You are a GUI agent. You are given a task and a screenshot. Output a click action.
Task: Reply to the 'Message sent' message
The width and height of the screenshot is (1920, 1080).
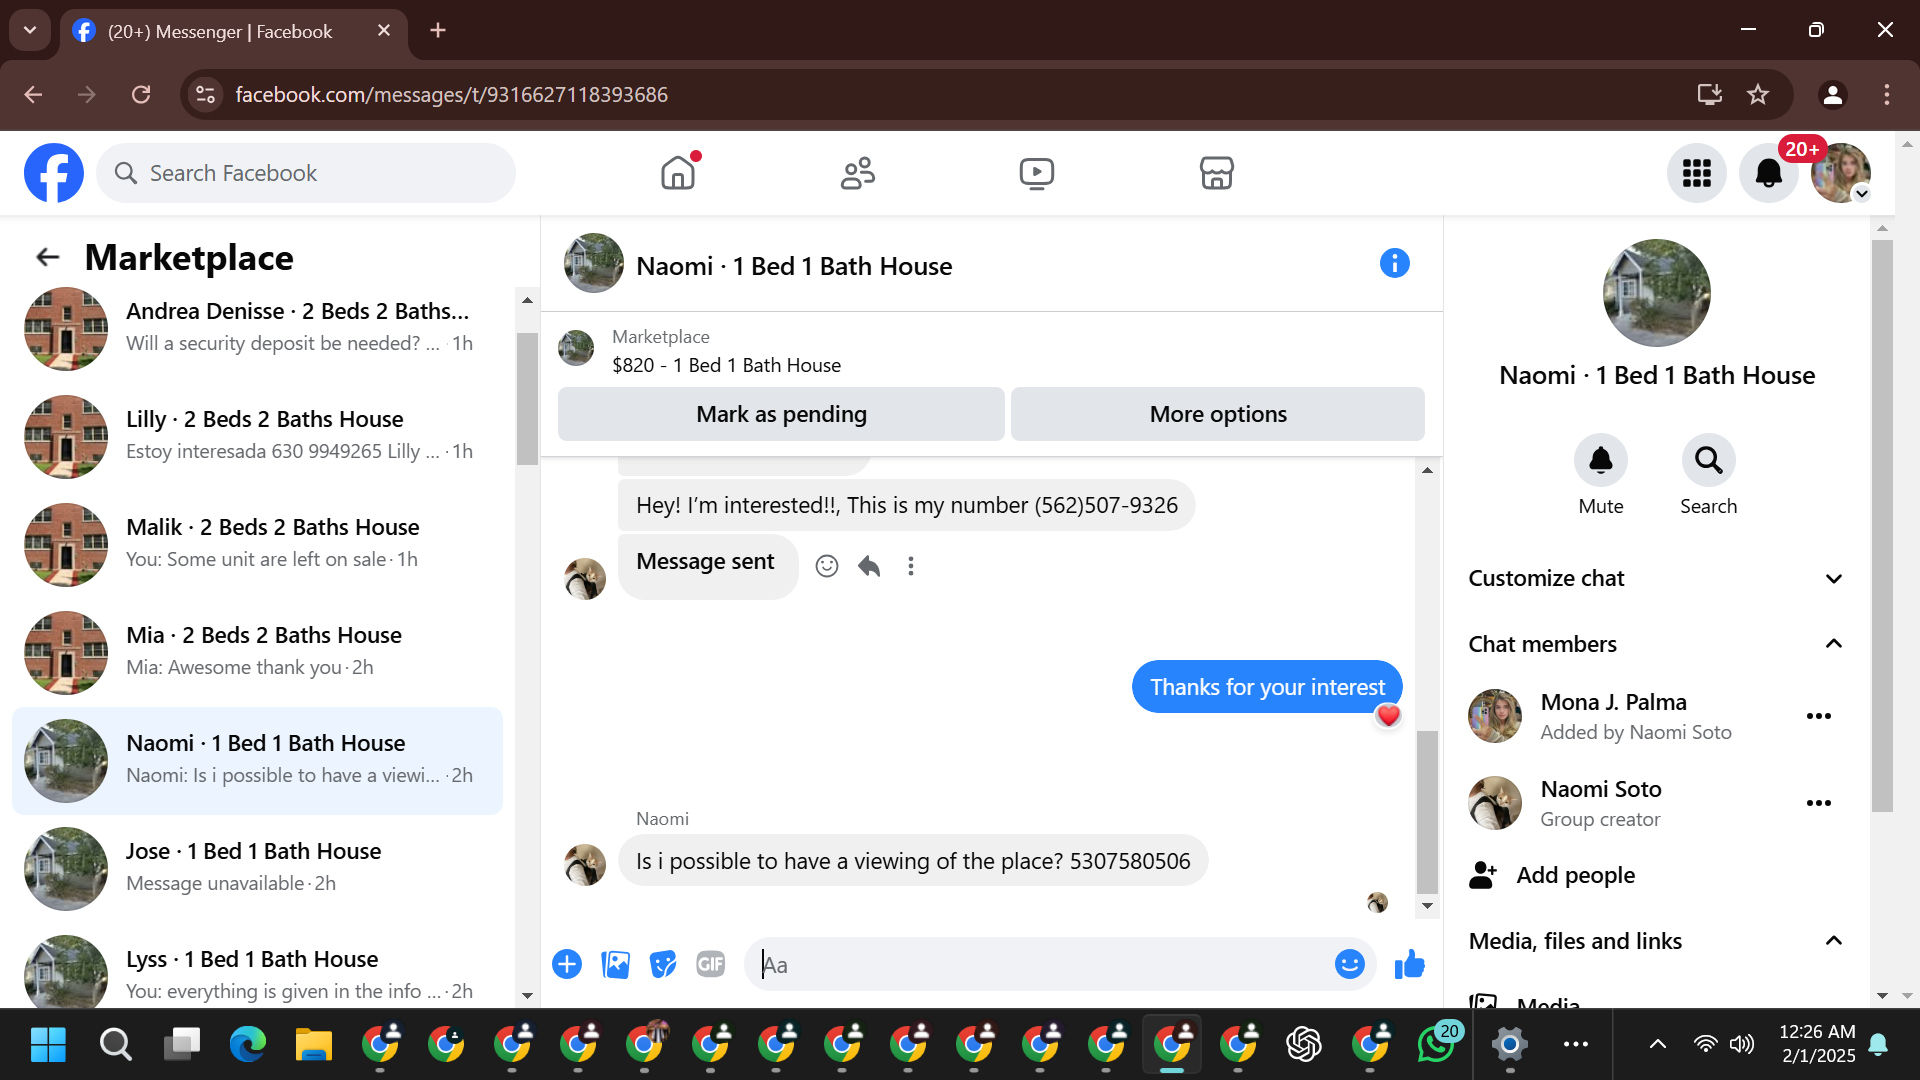coord(869,566)
